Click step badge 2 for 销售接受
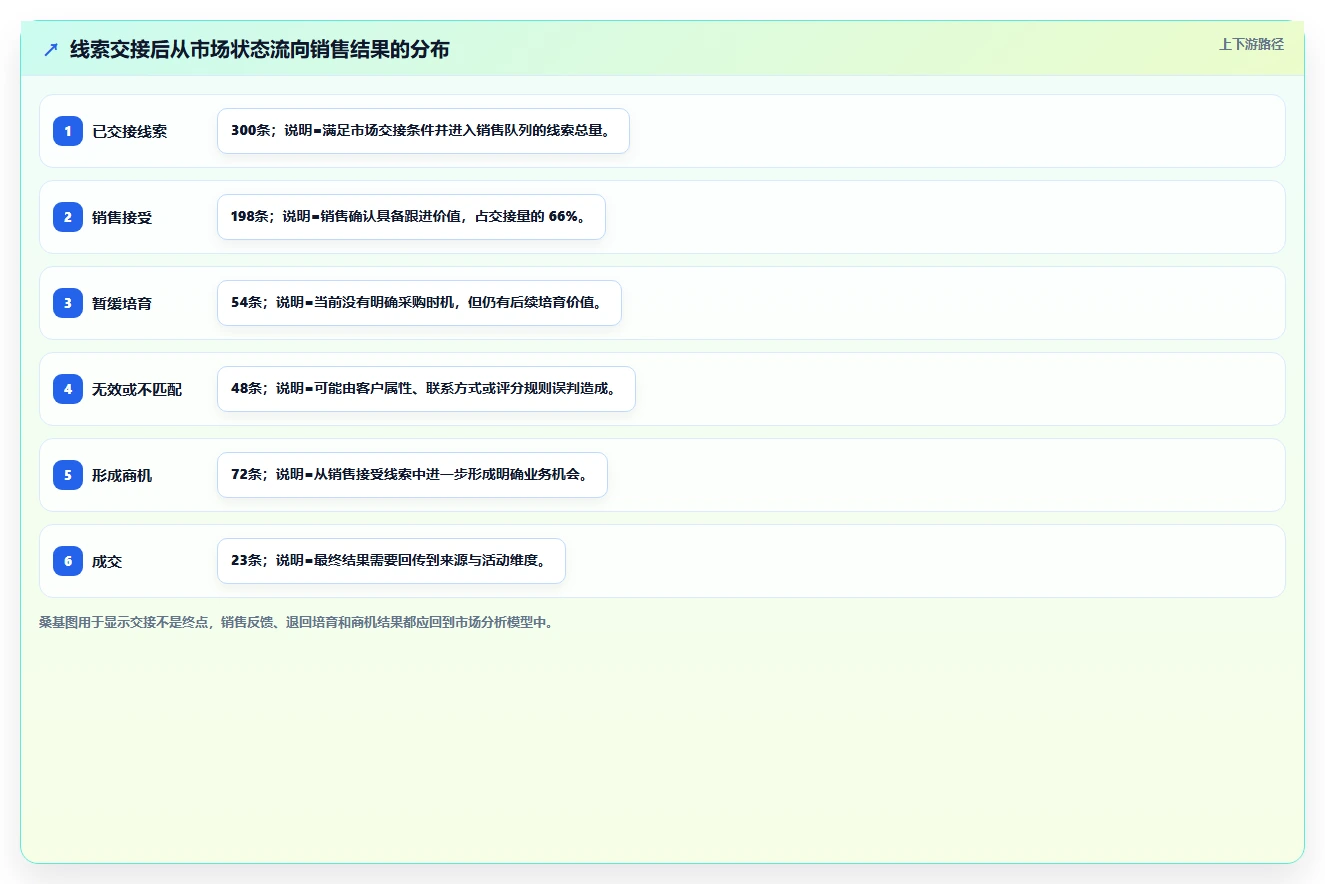The height and width of the screenshot is (884, 1325). coord(68,217)
